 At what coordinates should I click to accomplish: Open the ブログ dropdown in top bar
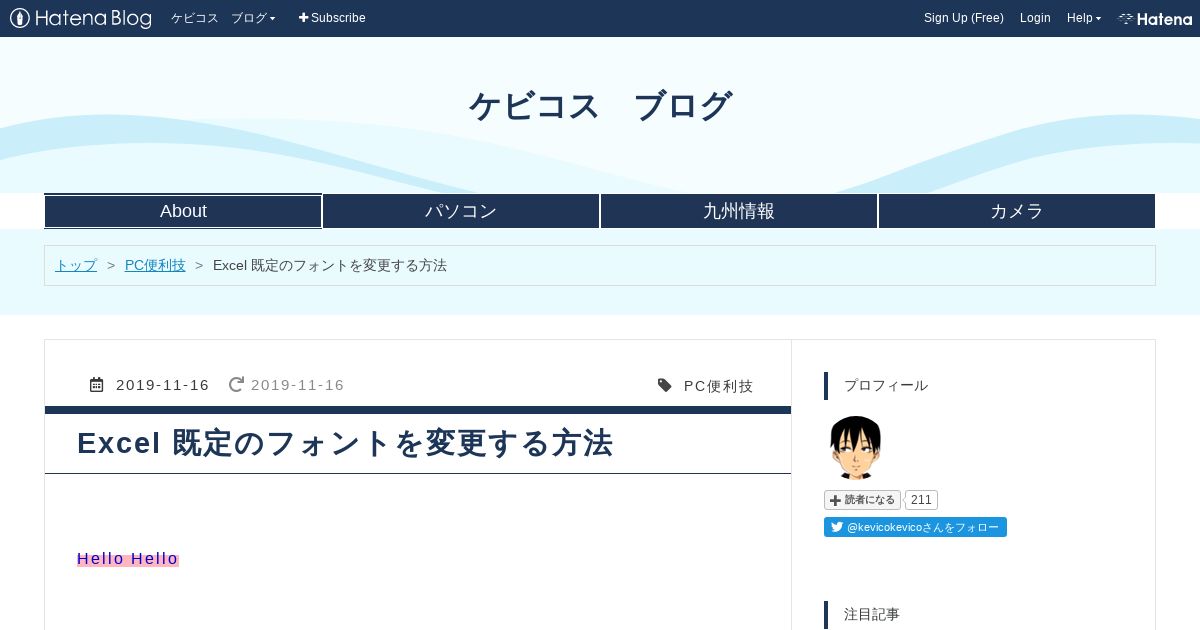(253, 18)
